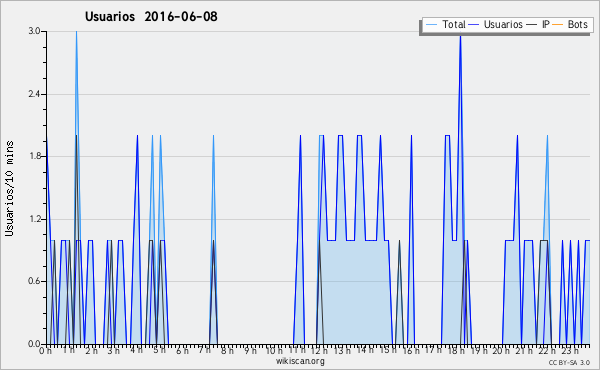
Task: Click the '2 h' x-axis label
Action: (x=91, y=350)
